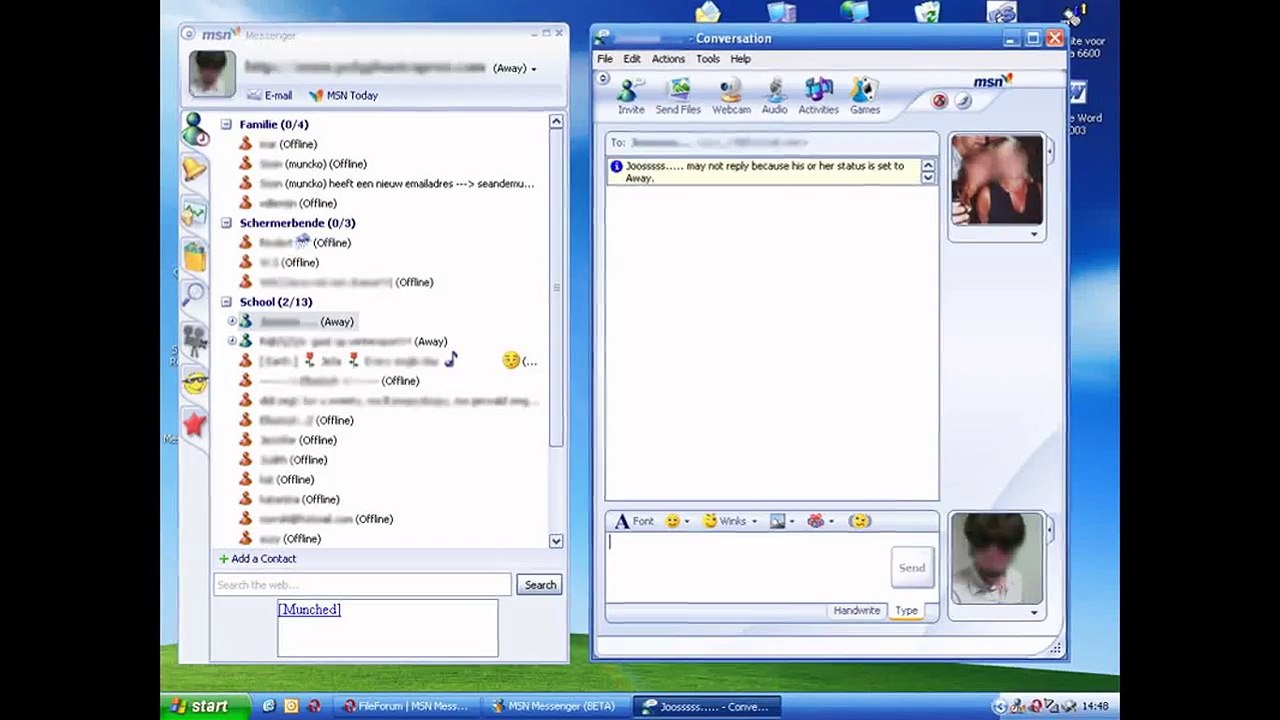This screenshot has width=1280, height=720.
Task: Select the Winks icon
Action: pos(725,521)
